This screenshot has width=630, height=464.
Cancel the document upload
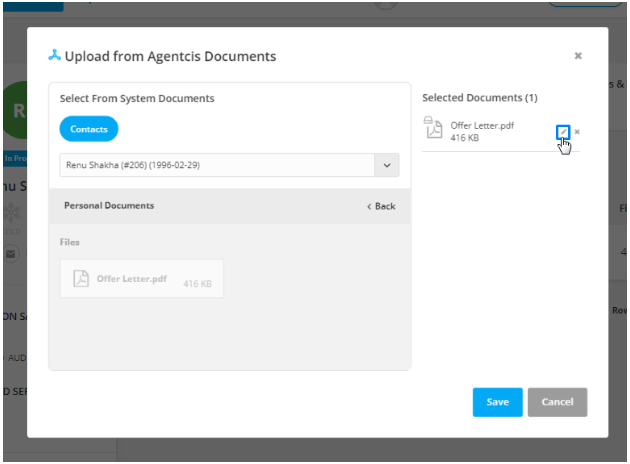557,402
